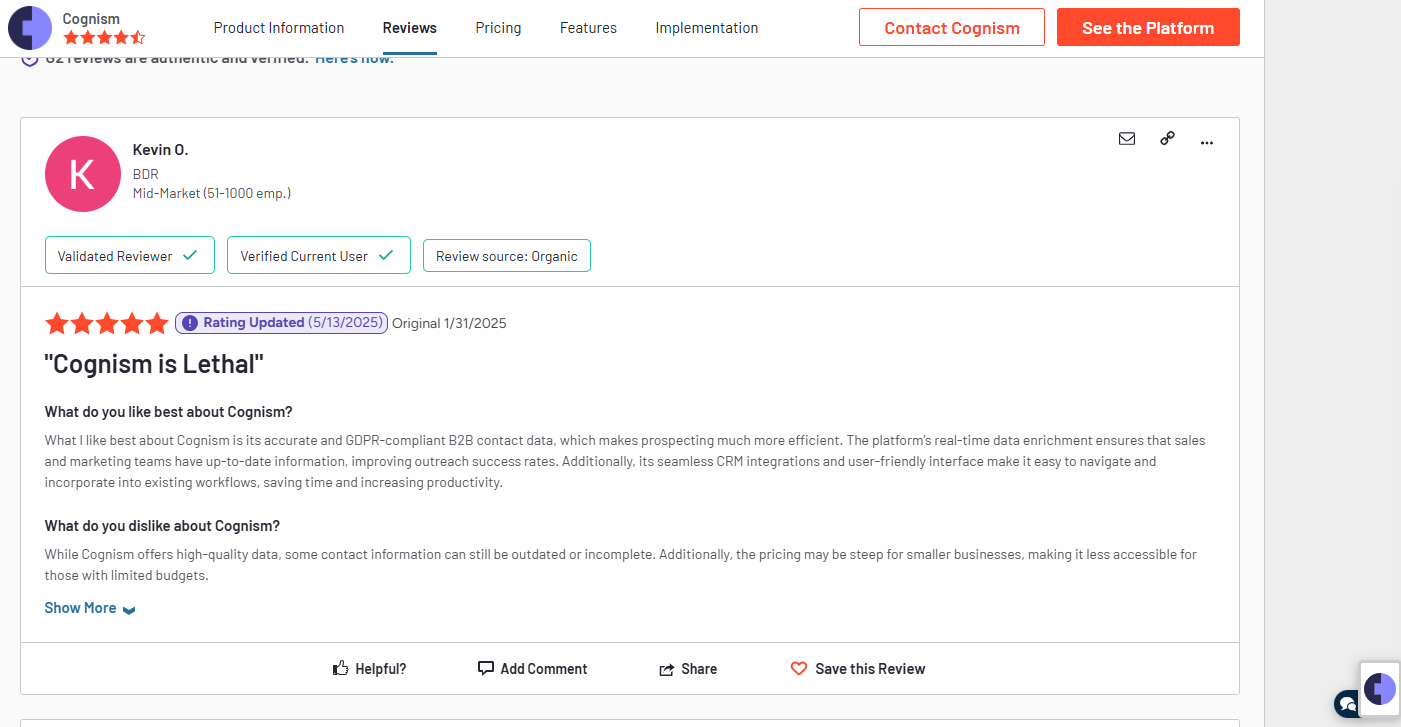Click the Review source: Organic badge

(x=507, y=255)
